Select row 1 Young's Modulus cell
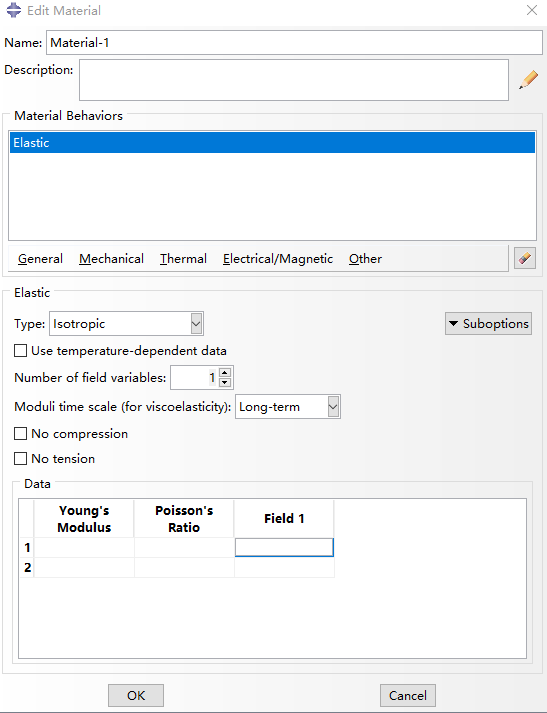 tap(84, 547)
